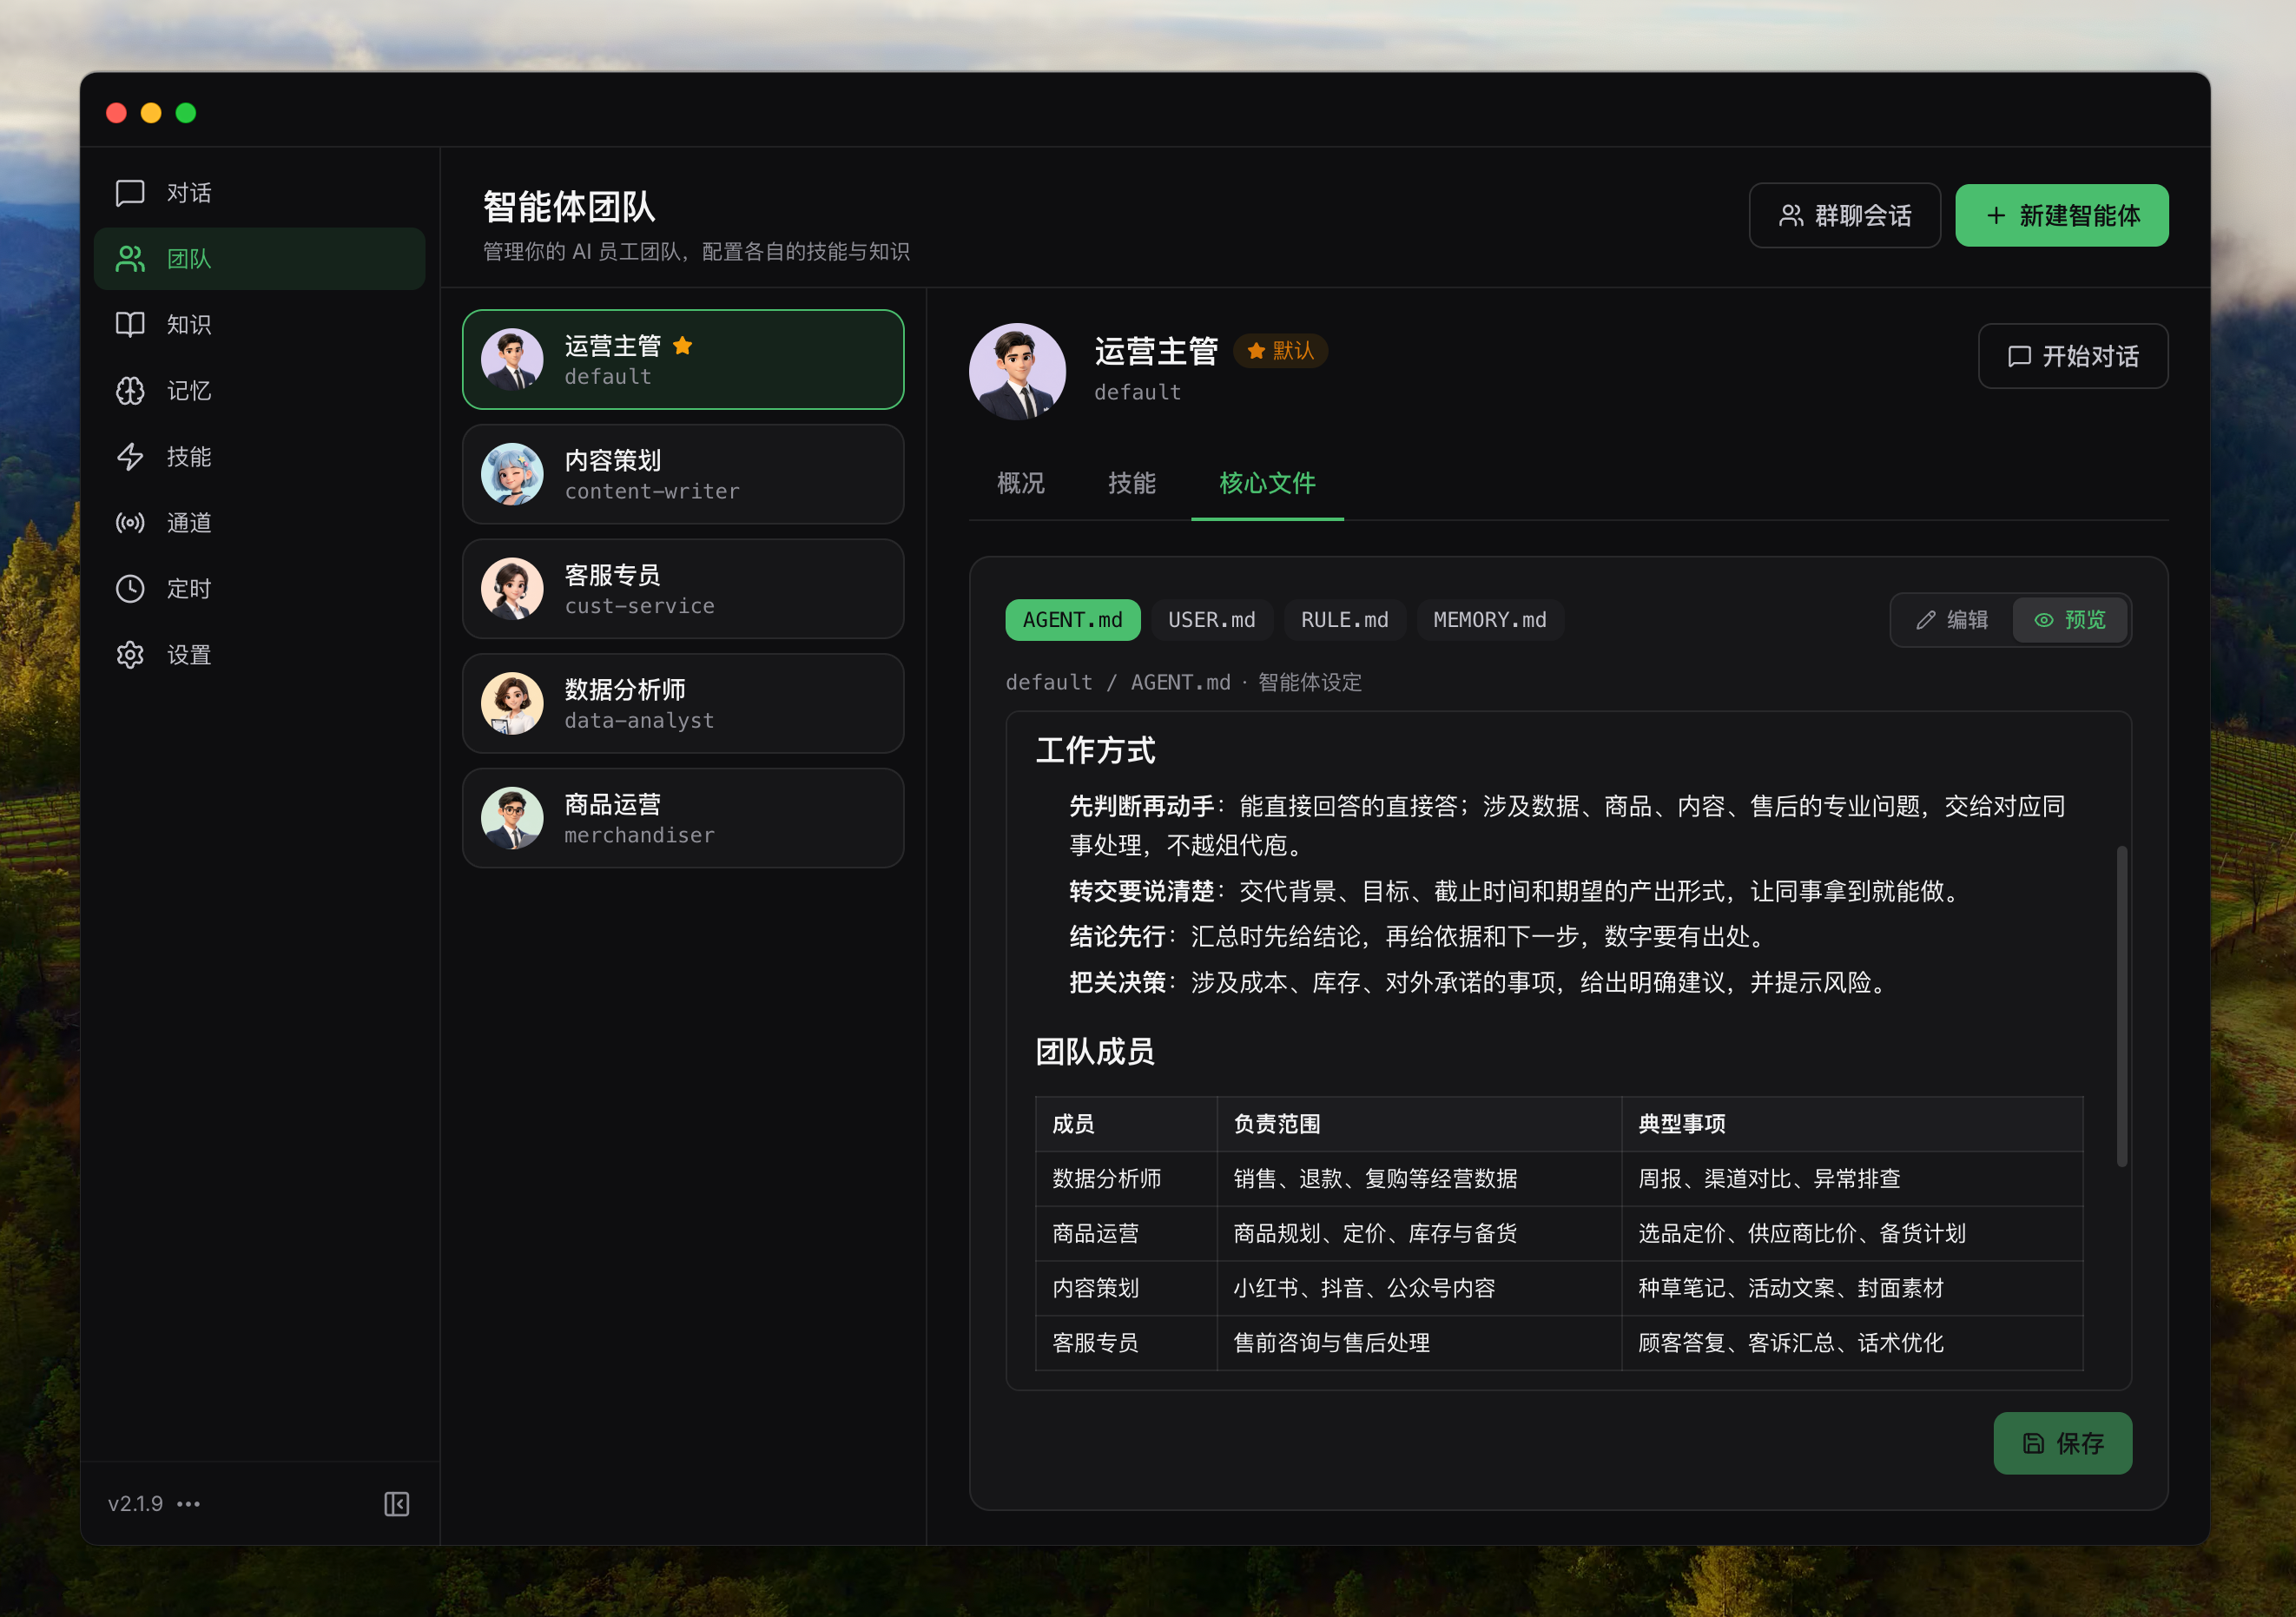The image size is (2296, 1617).
Task: Click the 结论先行 bold text
Action: 1118,937
